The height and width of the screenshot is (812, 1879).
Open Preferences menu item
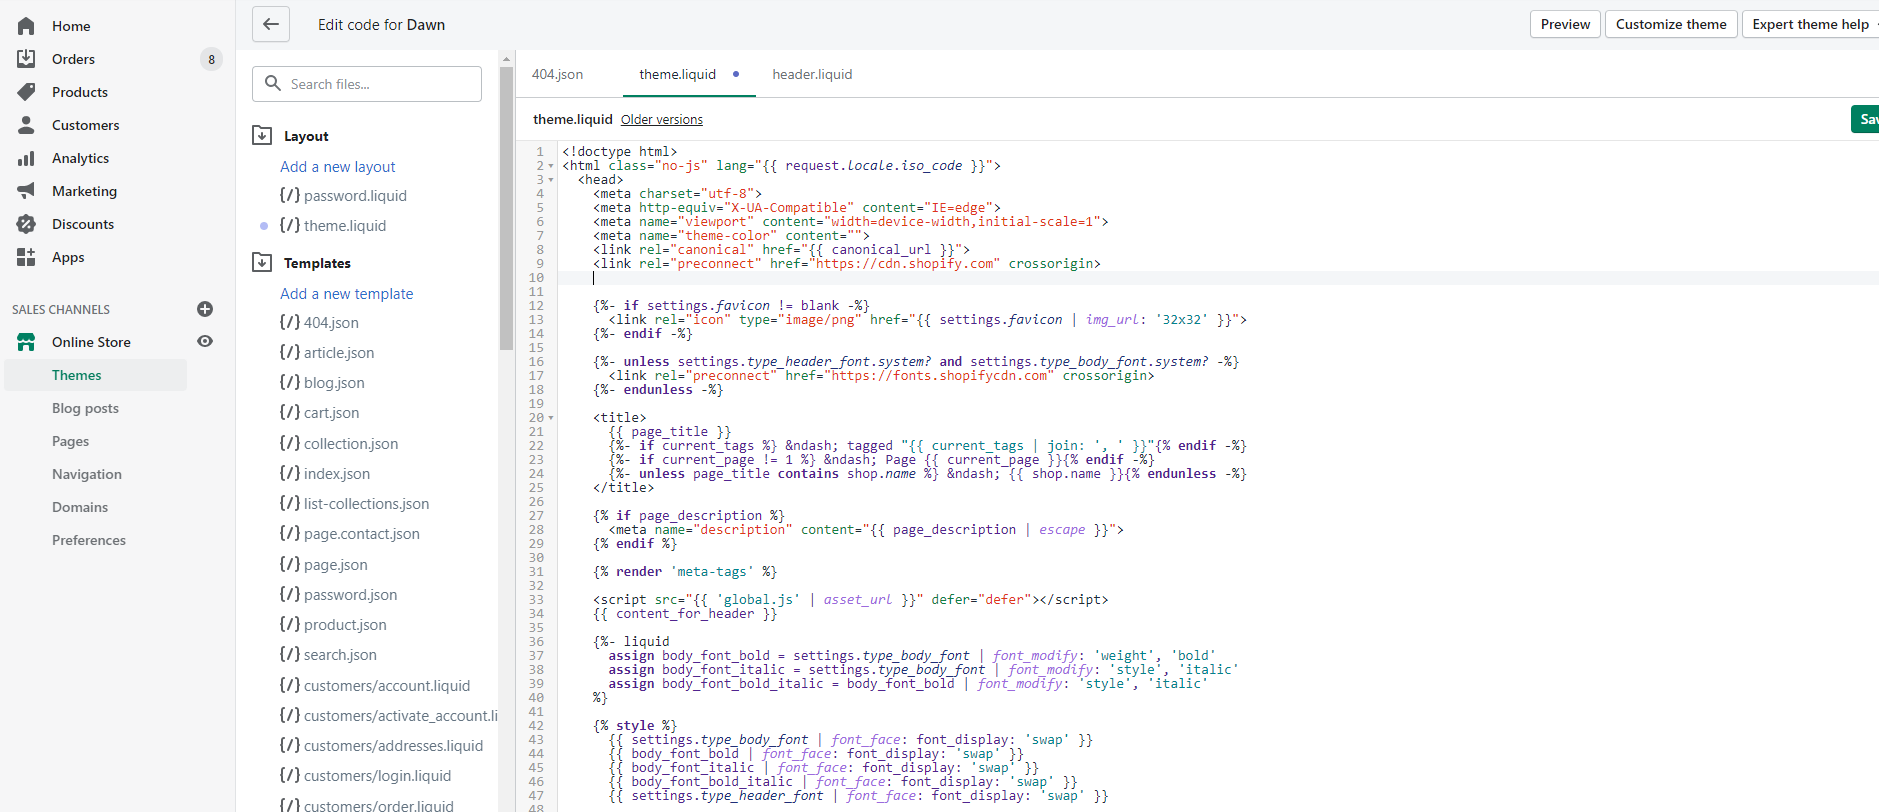point(89,540)
